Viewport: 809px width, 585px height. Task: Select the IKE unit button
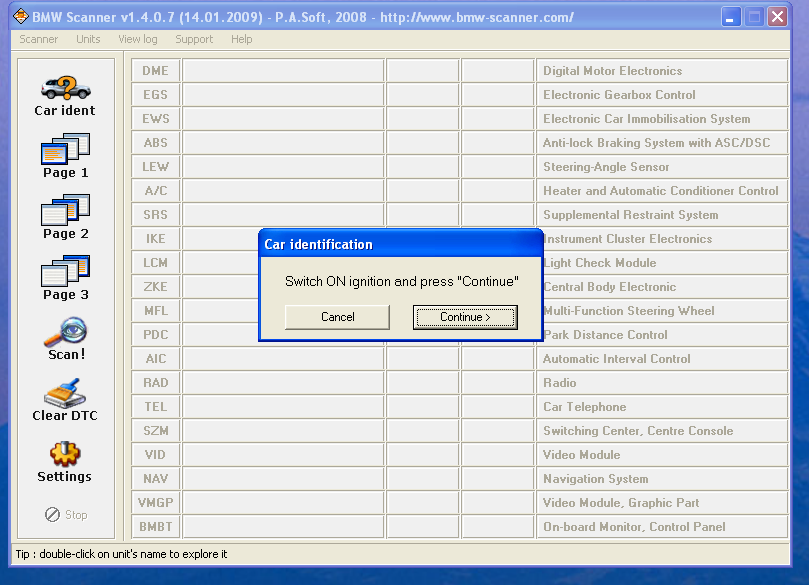[x=155, y=238]
